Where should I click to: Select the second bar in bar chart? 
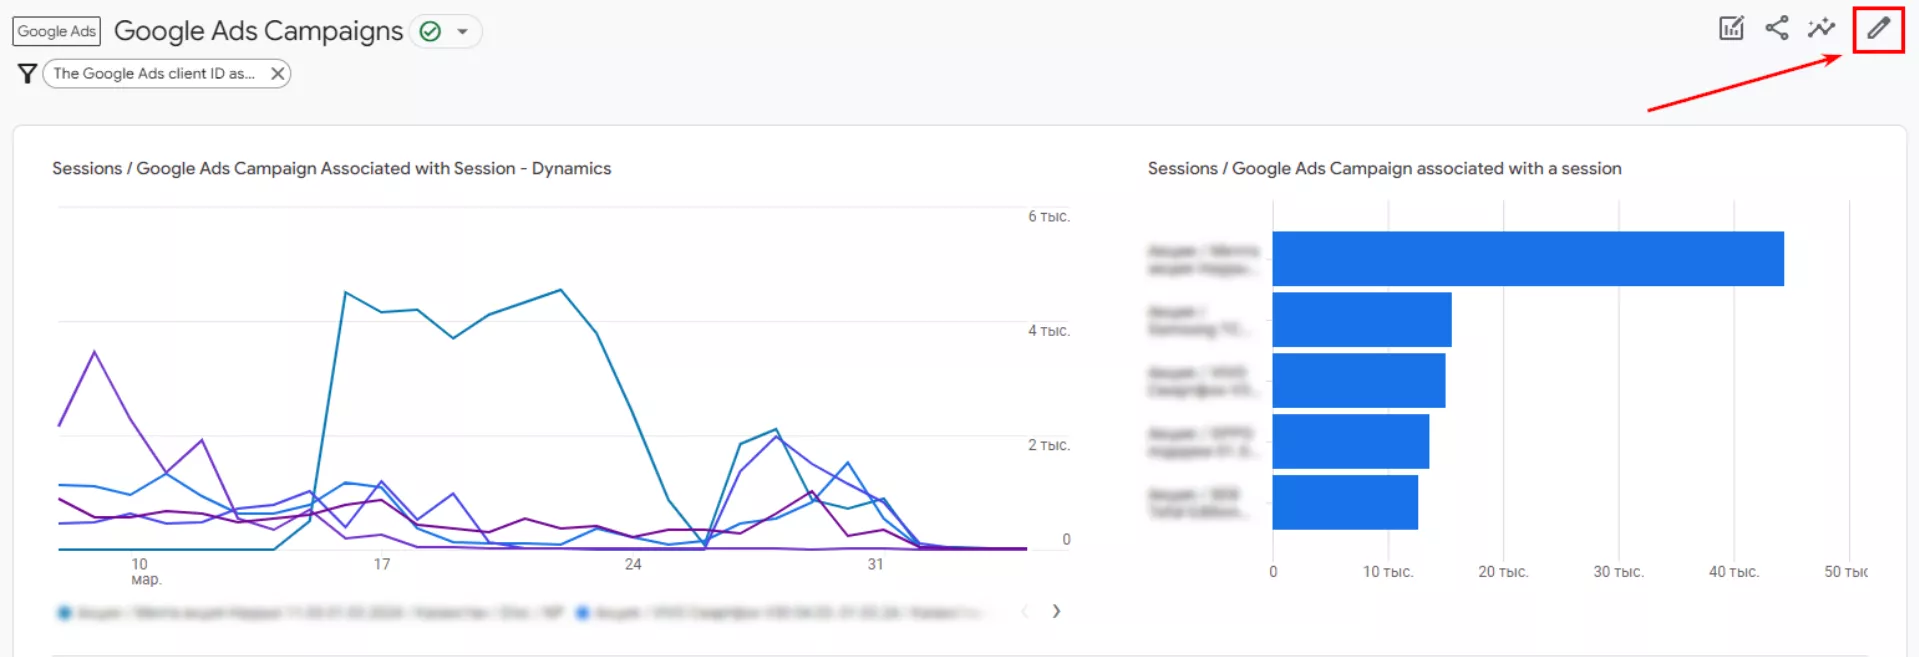click(1361, 320)
